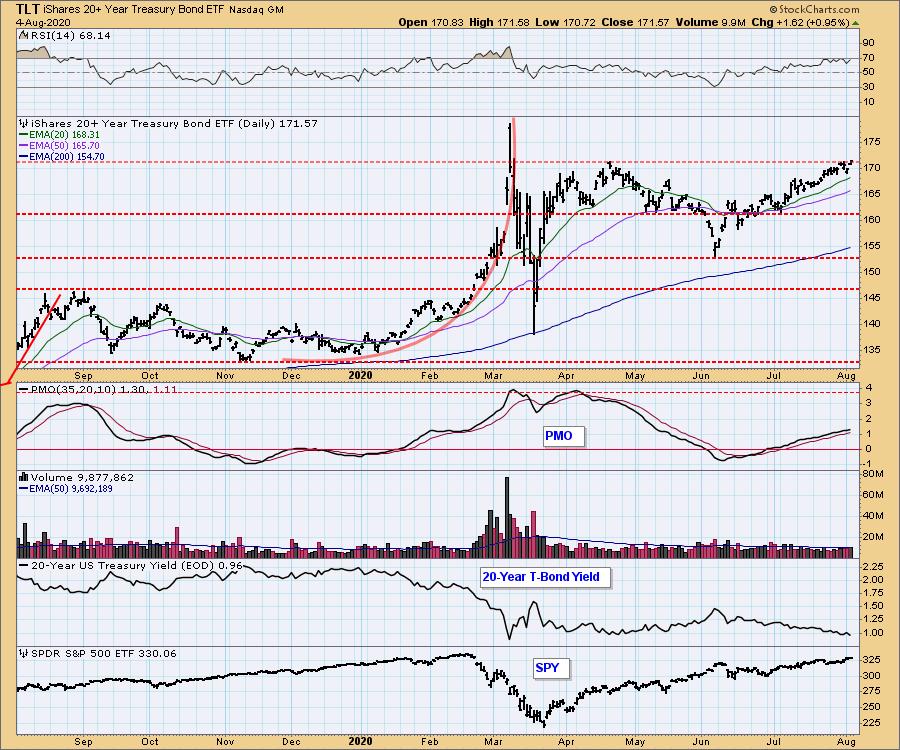
Task: Click the EMA(50) 165.70 legend text
Action: click(64, 146)
